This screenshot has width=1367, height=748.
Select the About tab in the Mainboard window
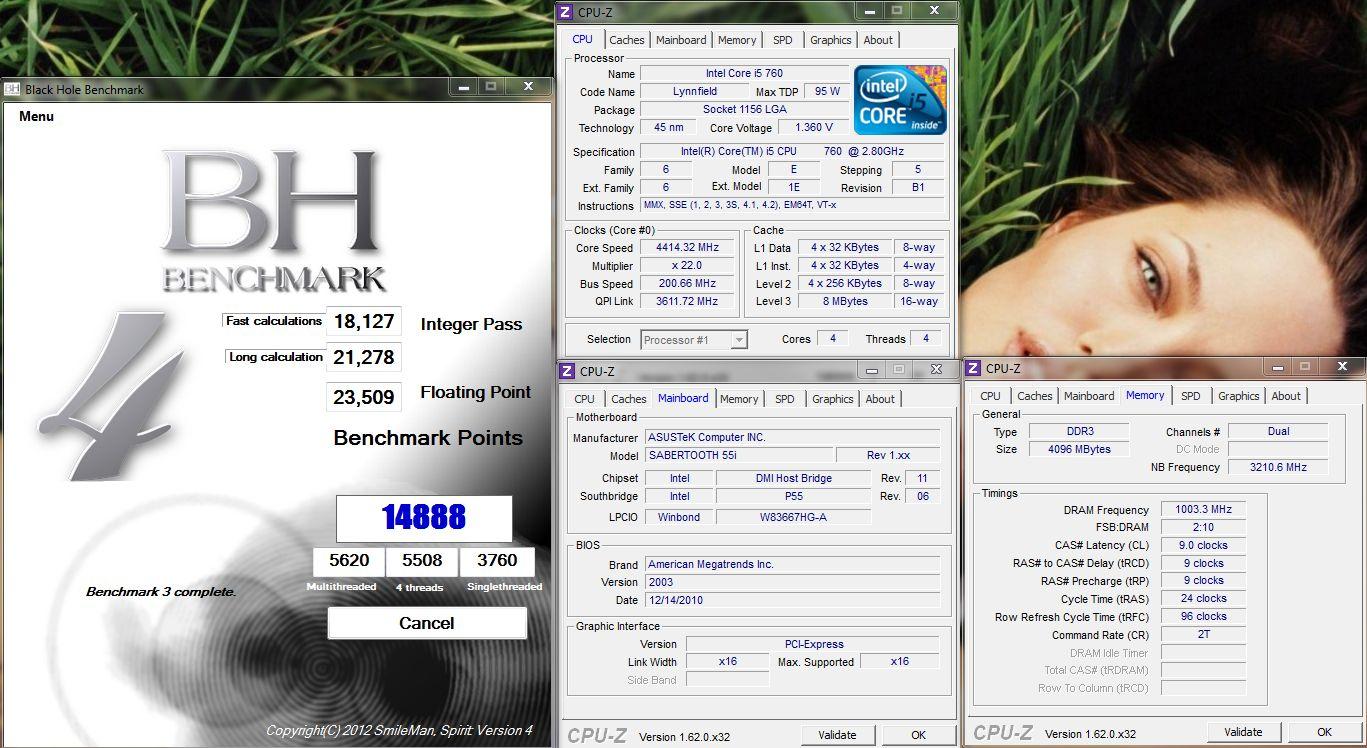pyautogui.click(x=880, y=399)
